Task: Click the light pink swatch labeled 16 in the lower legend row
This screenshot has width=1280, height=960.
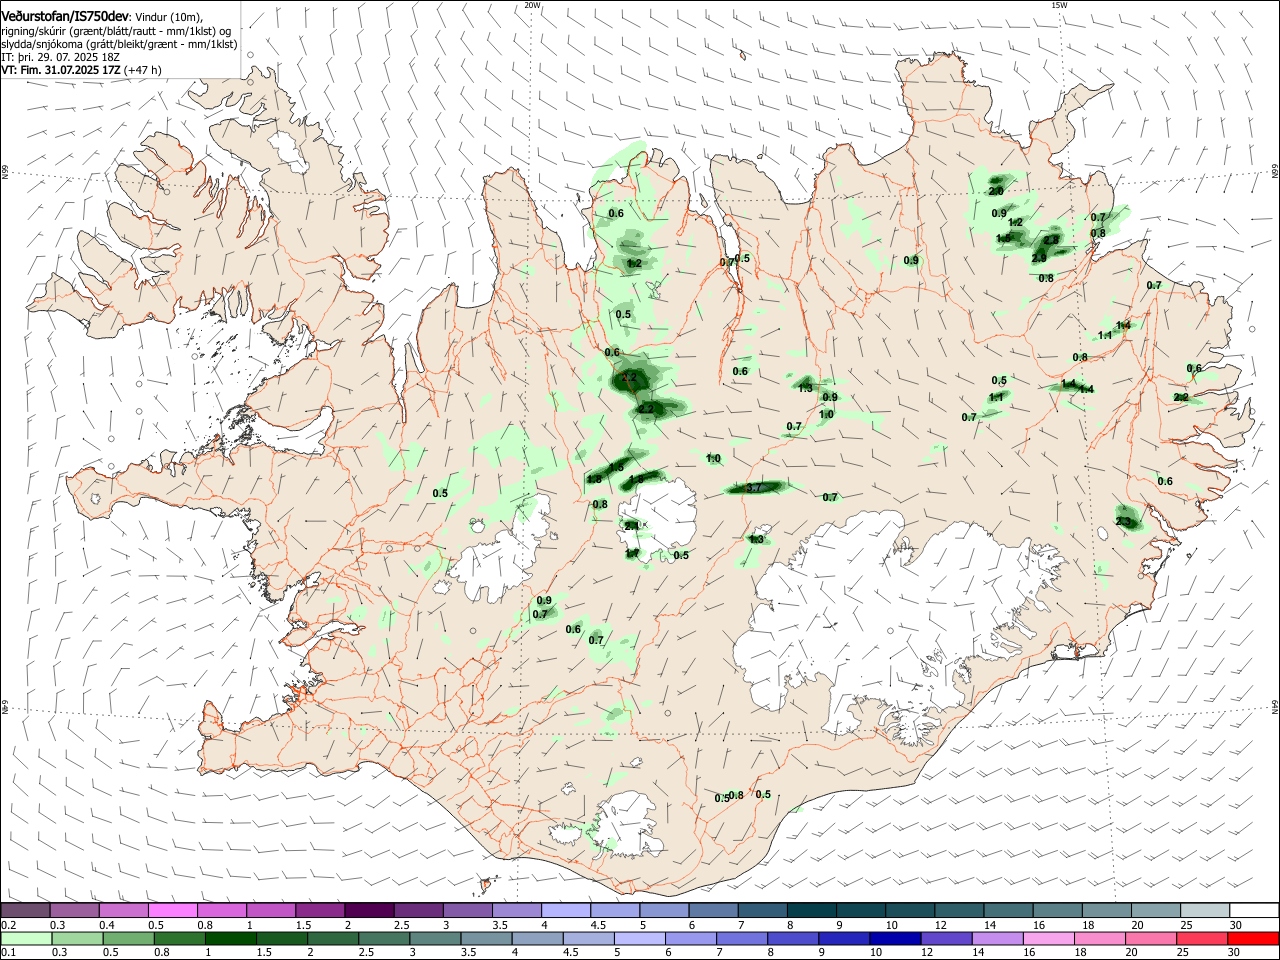Action: click(x=1047, y=938)
